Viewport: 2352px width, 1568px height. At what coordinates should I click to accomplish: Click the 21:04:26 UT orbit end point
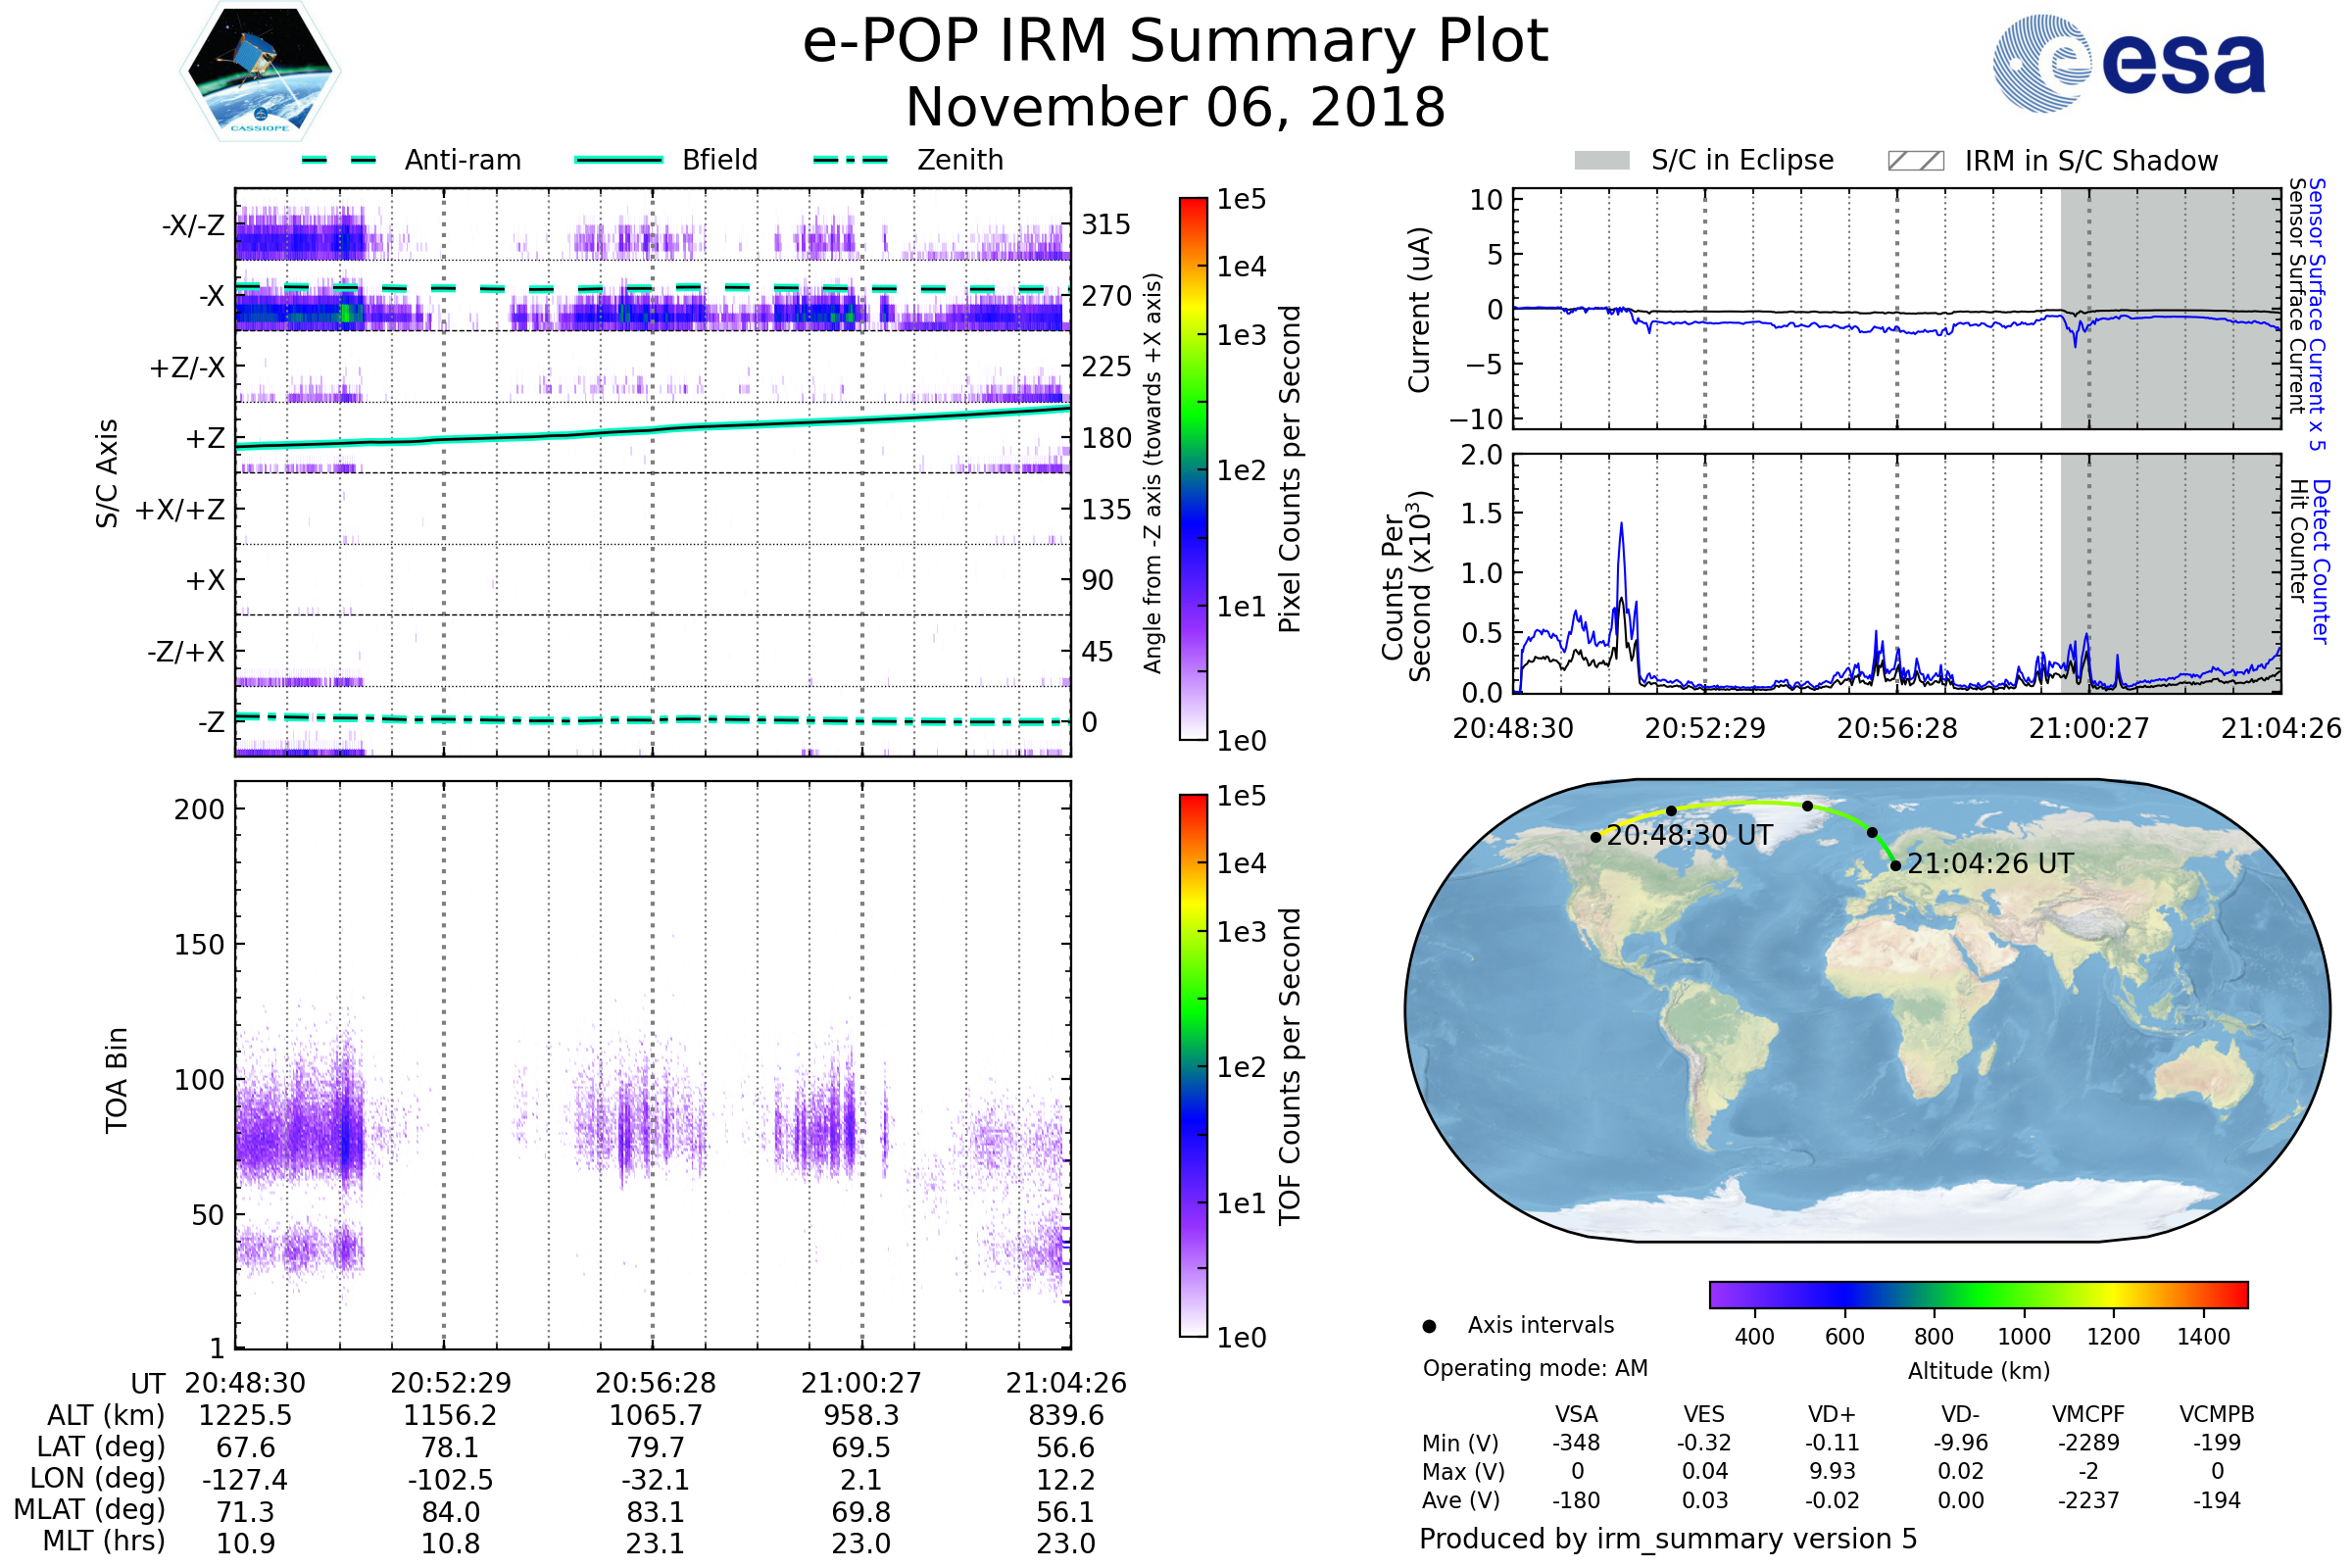pyautogui.click(x=1895, y=865)
